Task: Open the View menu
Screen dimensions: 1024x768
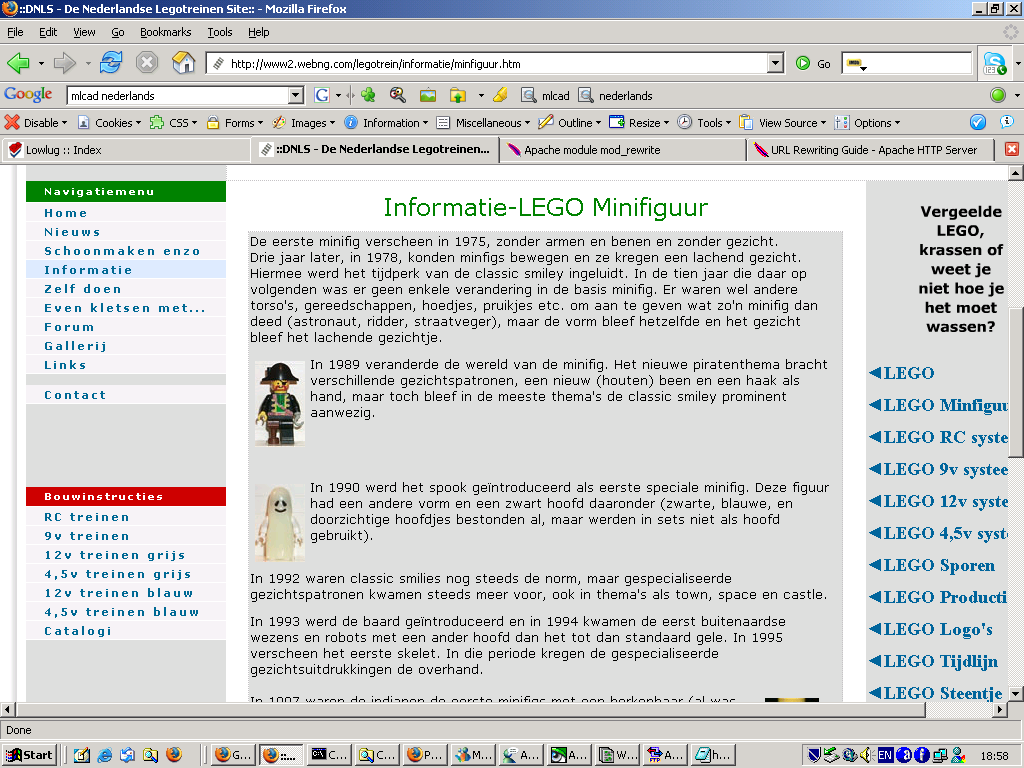Action: [x=84, y=32]
